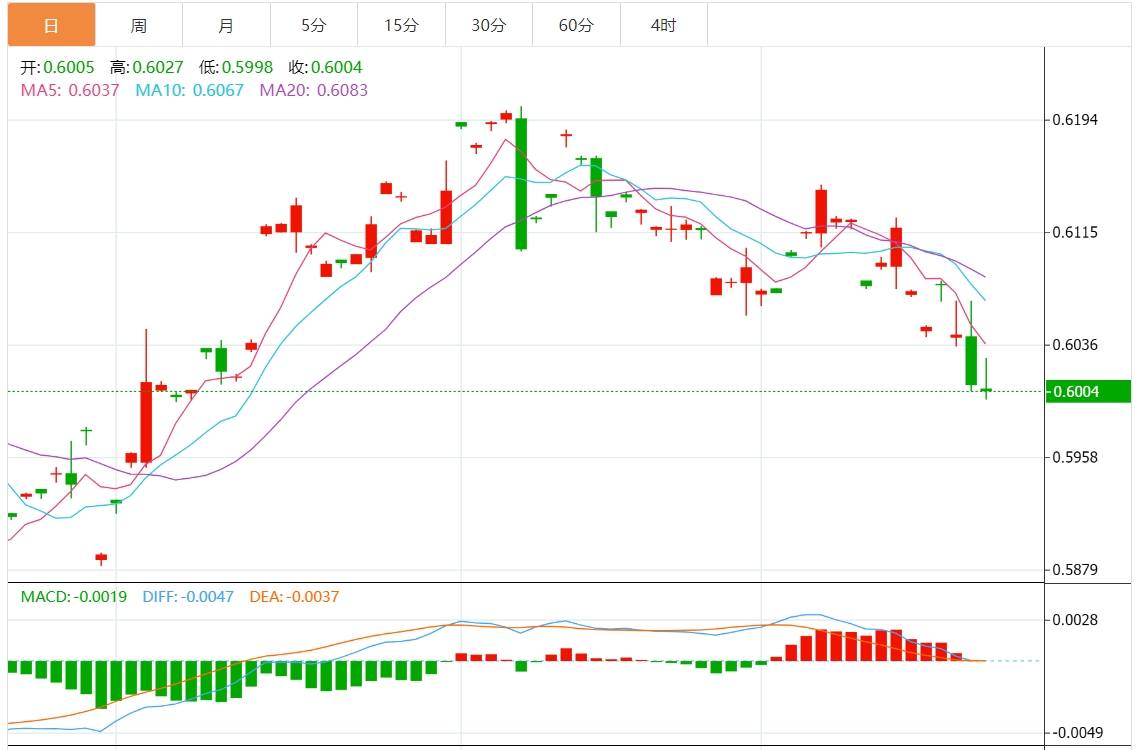Image resolution: width=1142 pixels, height=750 pixels.
Task: Click the 0.6036 price axis label
Action: (1075, 345)
